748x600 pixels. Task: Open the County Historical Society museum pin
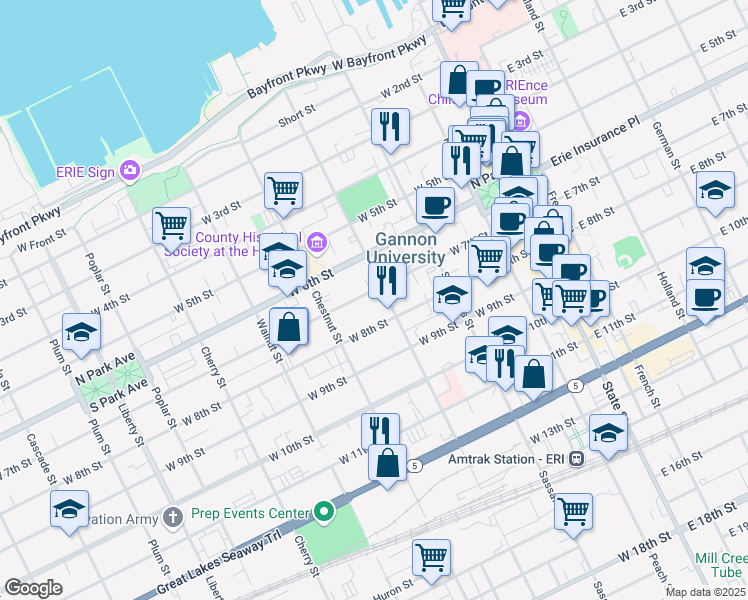pyautogui.click(x=317, y=242)
